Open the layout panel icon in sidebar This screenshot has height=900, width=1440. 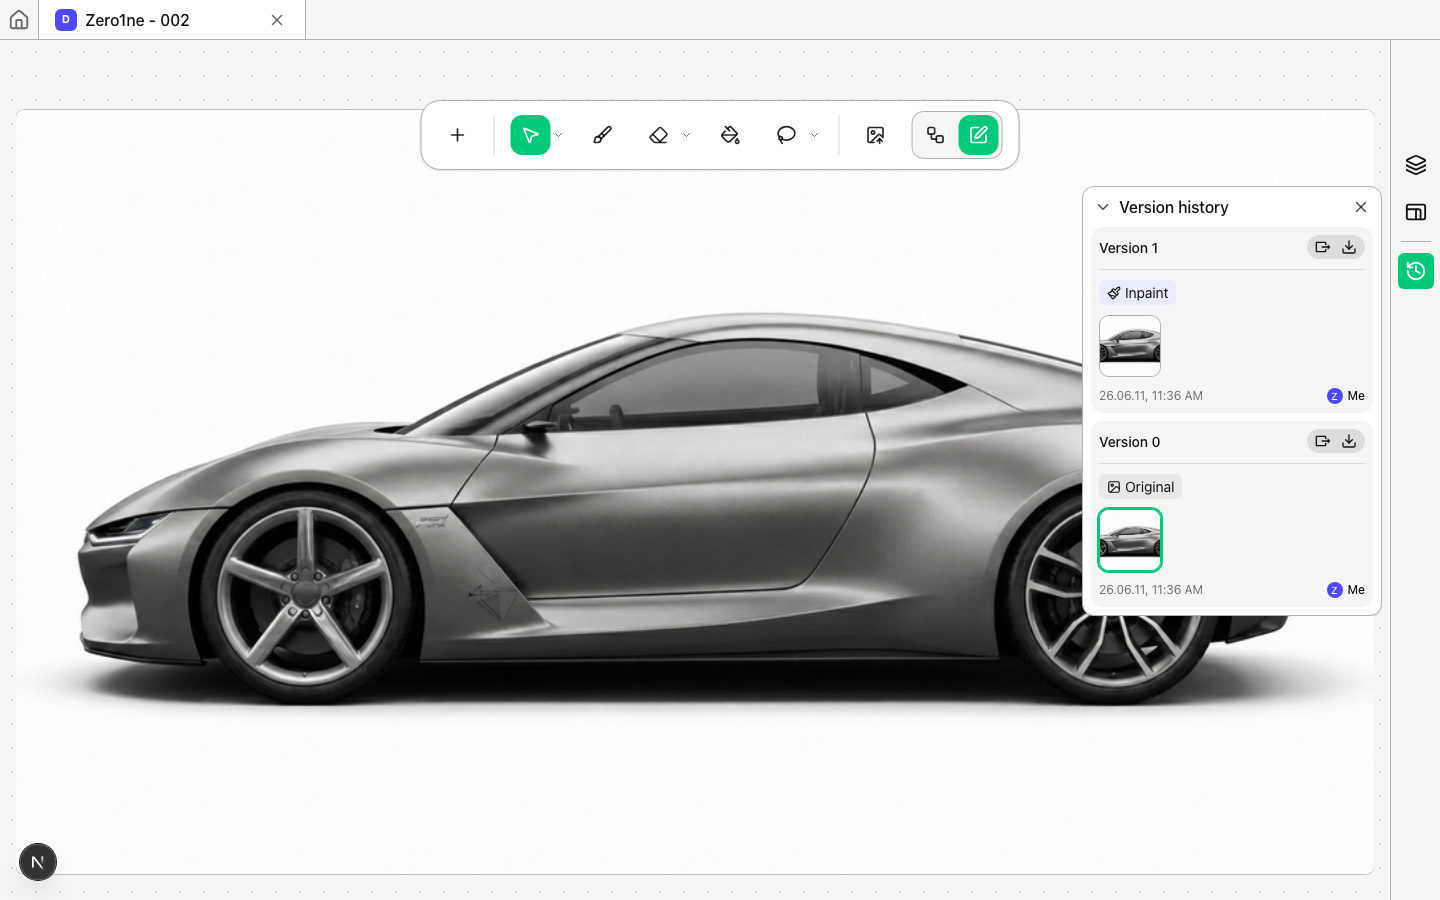click(x=1416, y=212)
